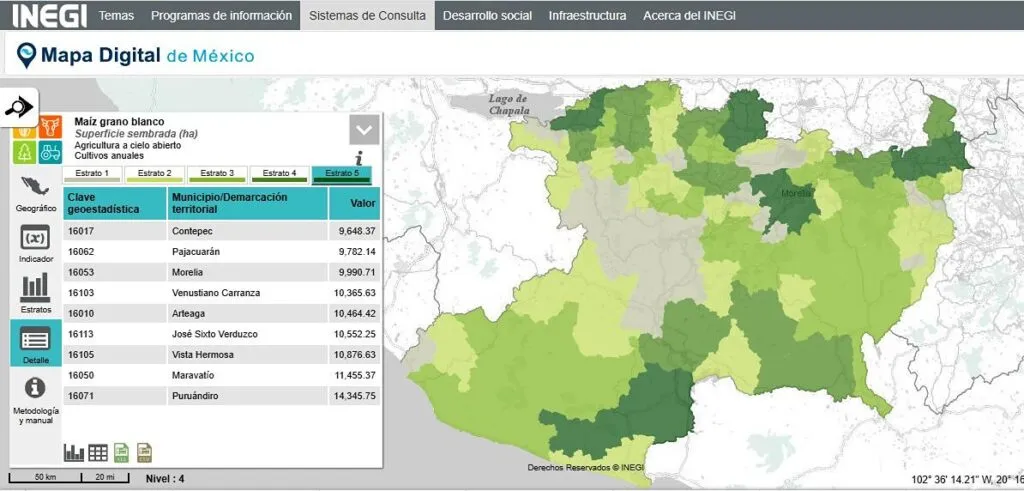Screen dimensions: 1024x491
Task: Open the Programas de información menu
Action: pyautogui.click(x=222, y=16)
